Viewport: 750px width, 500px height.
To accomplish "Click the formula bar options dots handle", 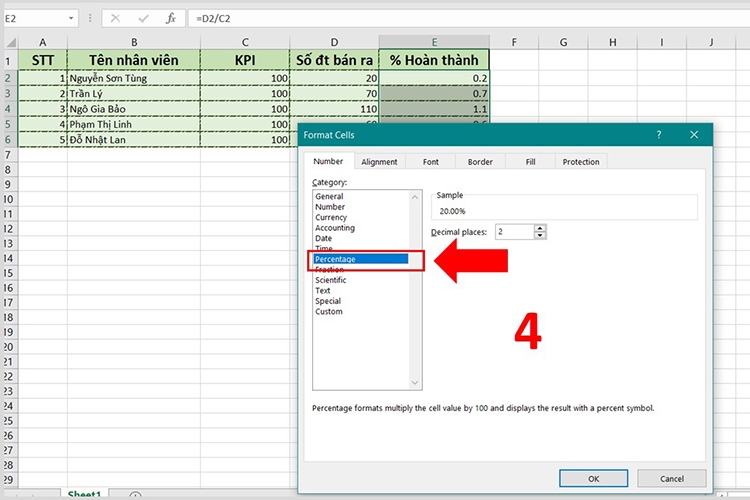I will pyautogui.click(x=90, y=19).
